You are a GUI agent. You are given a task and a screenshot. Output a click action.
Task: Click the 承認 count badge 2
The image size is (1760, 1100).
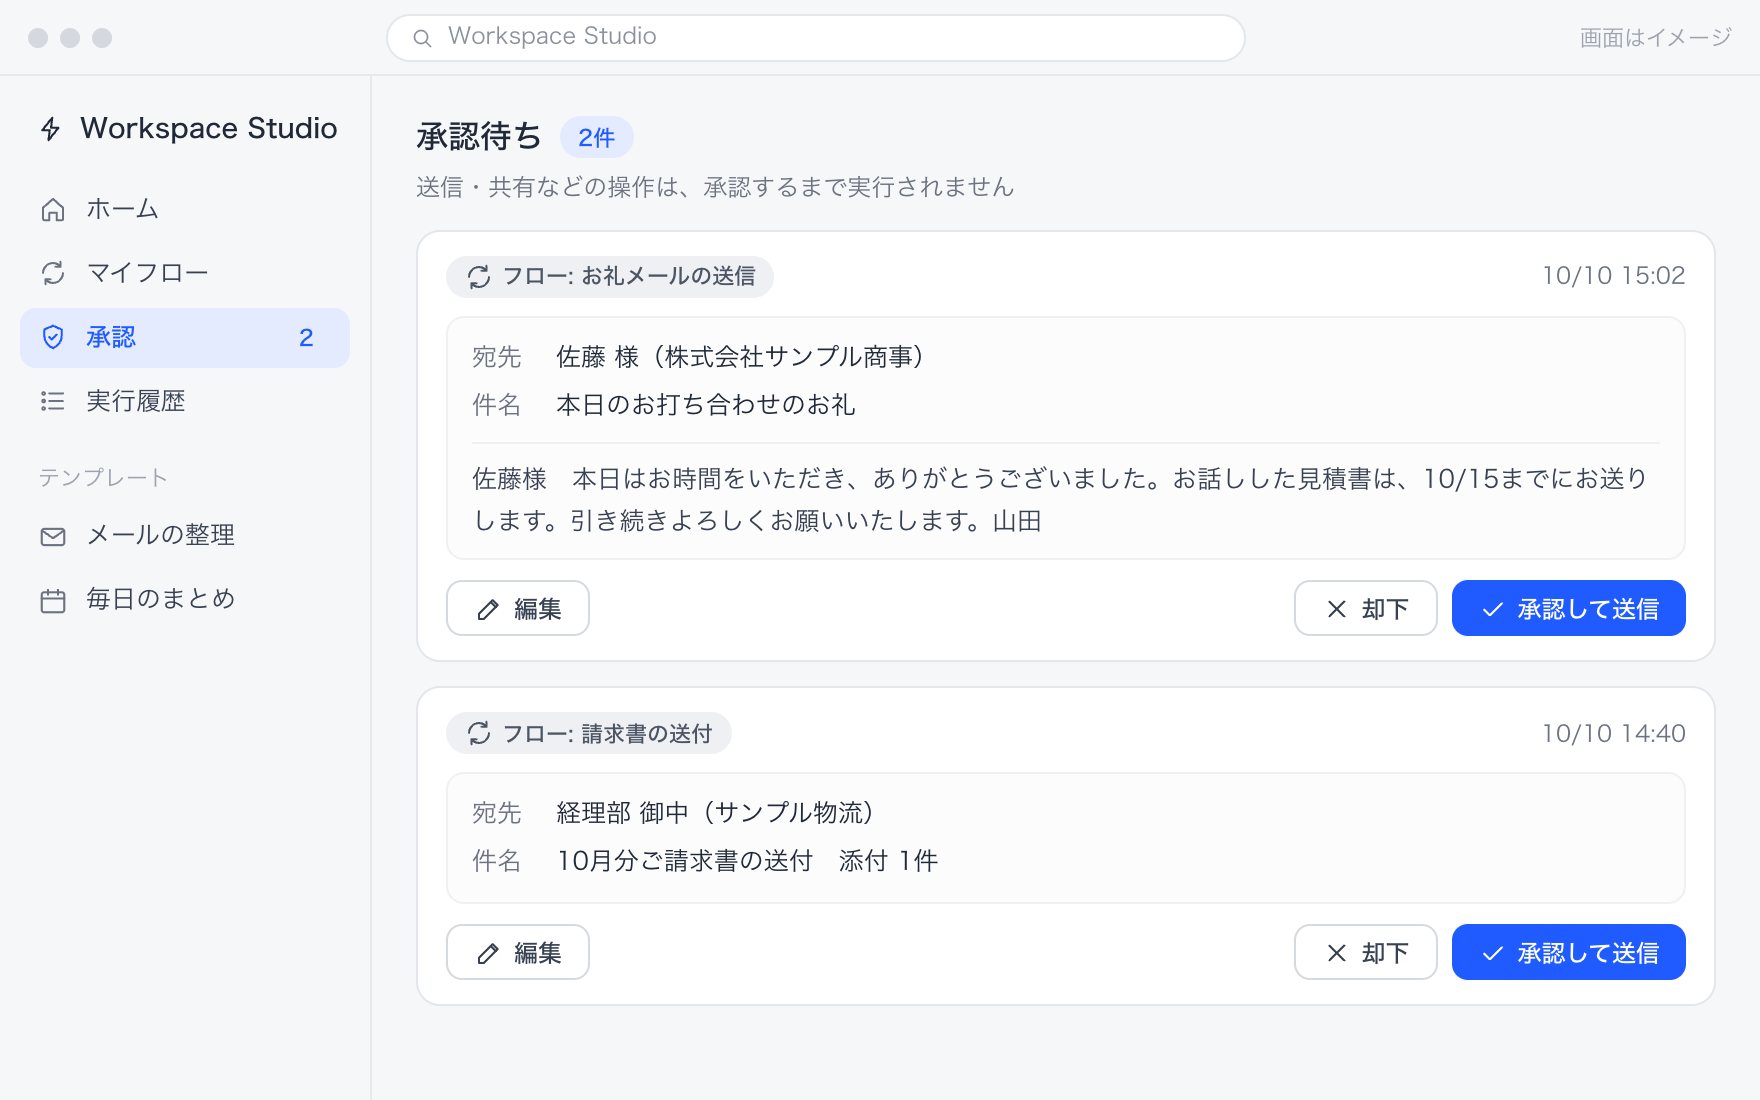click(306, 338)
